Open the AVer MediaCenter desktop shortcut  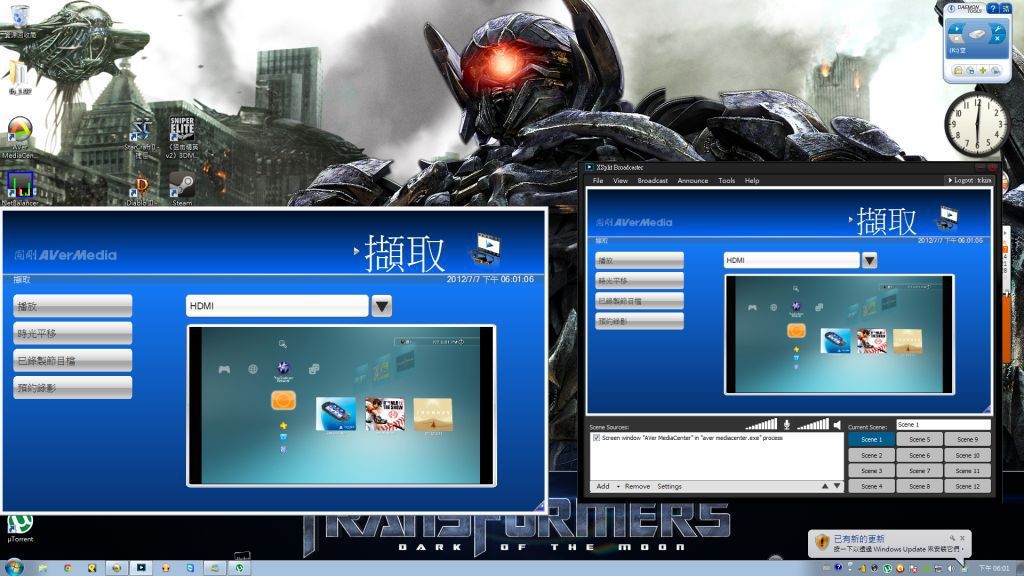tap(19, 137)
